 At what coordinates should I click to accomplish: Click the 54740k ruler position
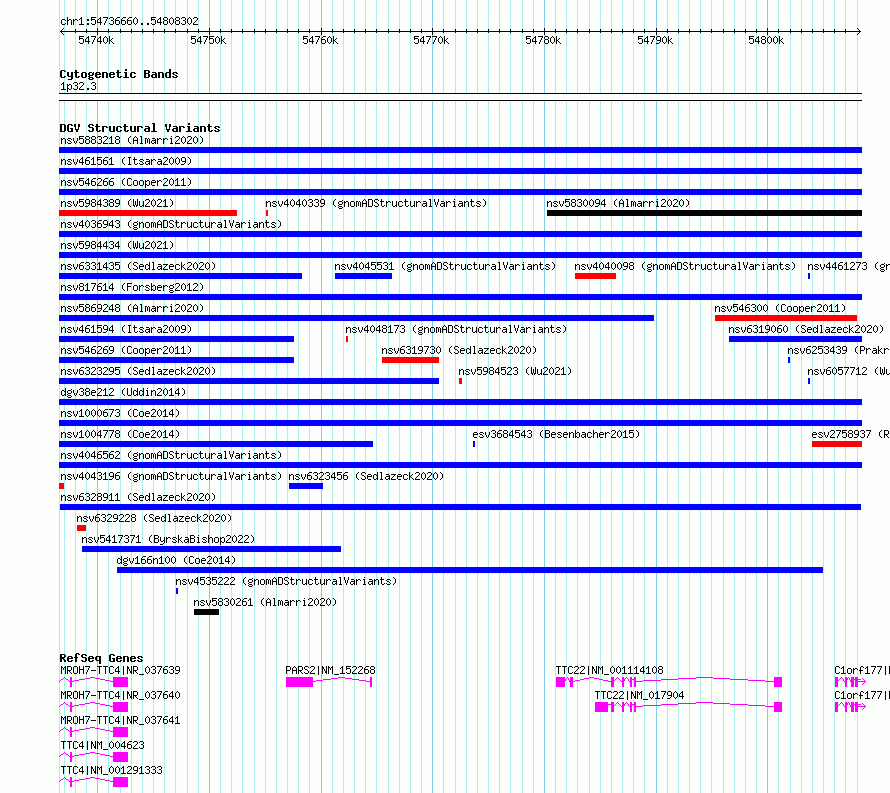click(96, 40)
